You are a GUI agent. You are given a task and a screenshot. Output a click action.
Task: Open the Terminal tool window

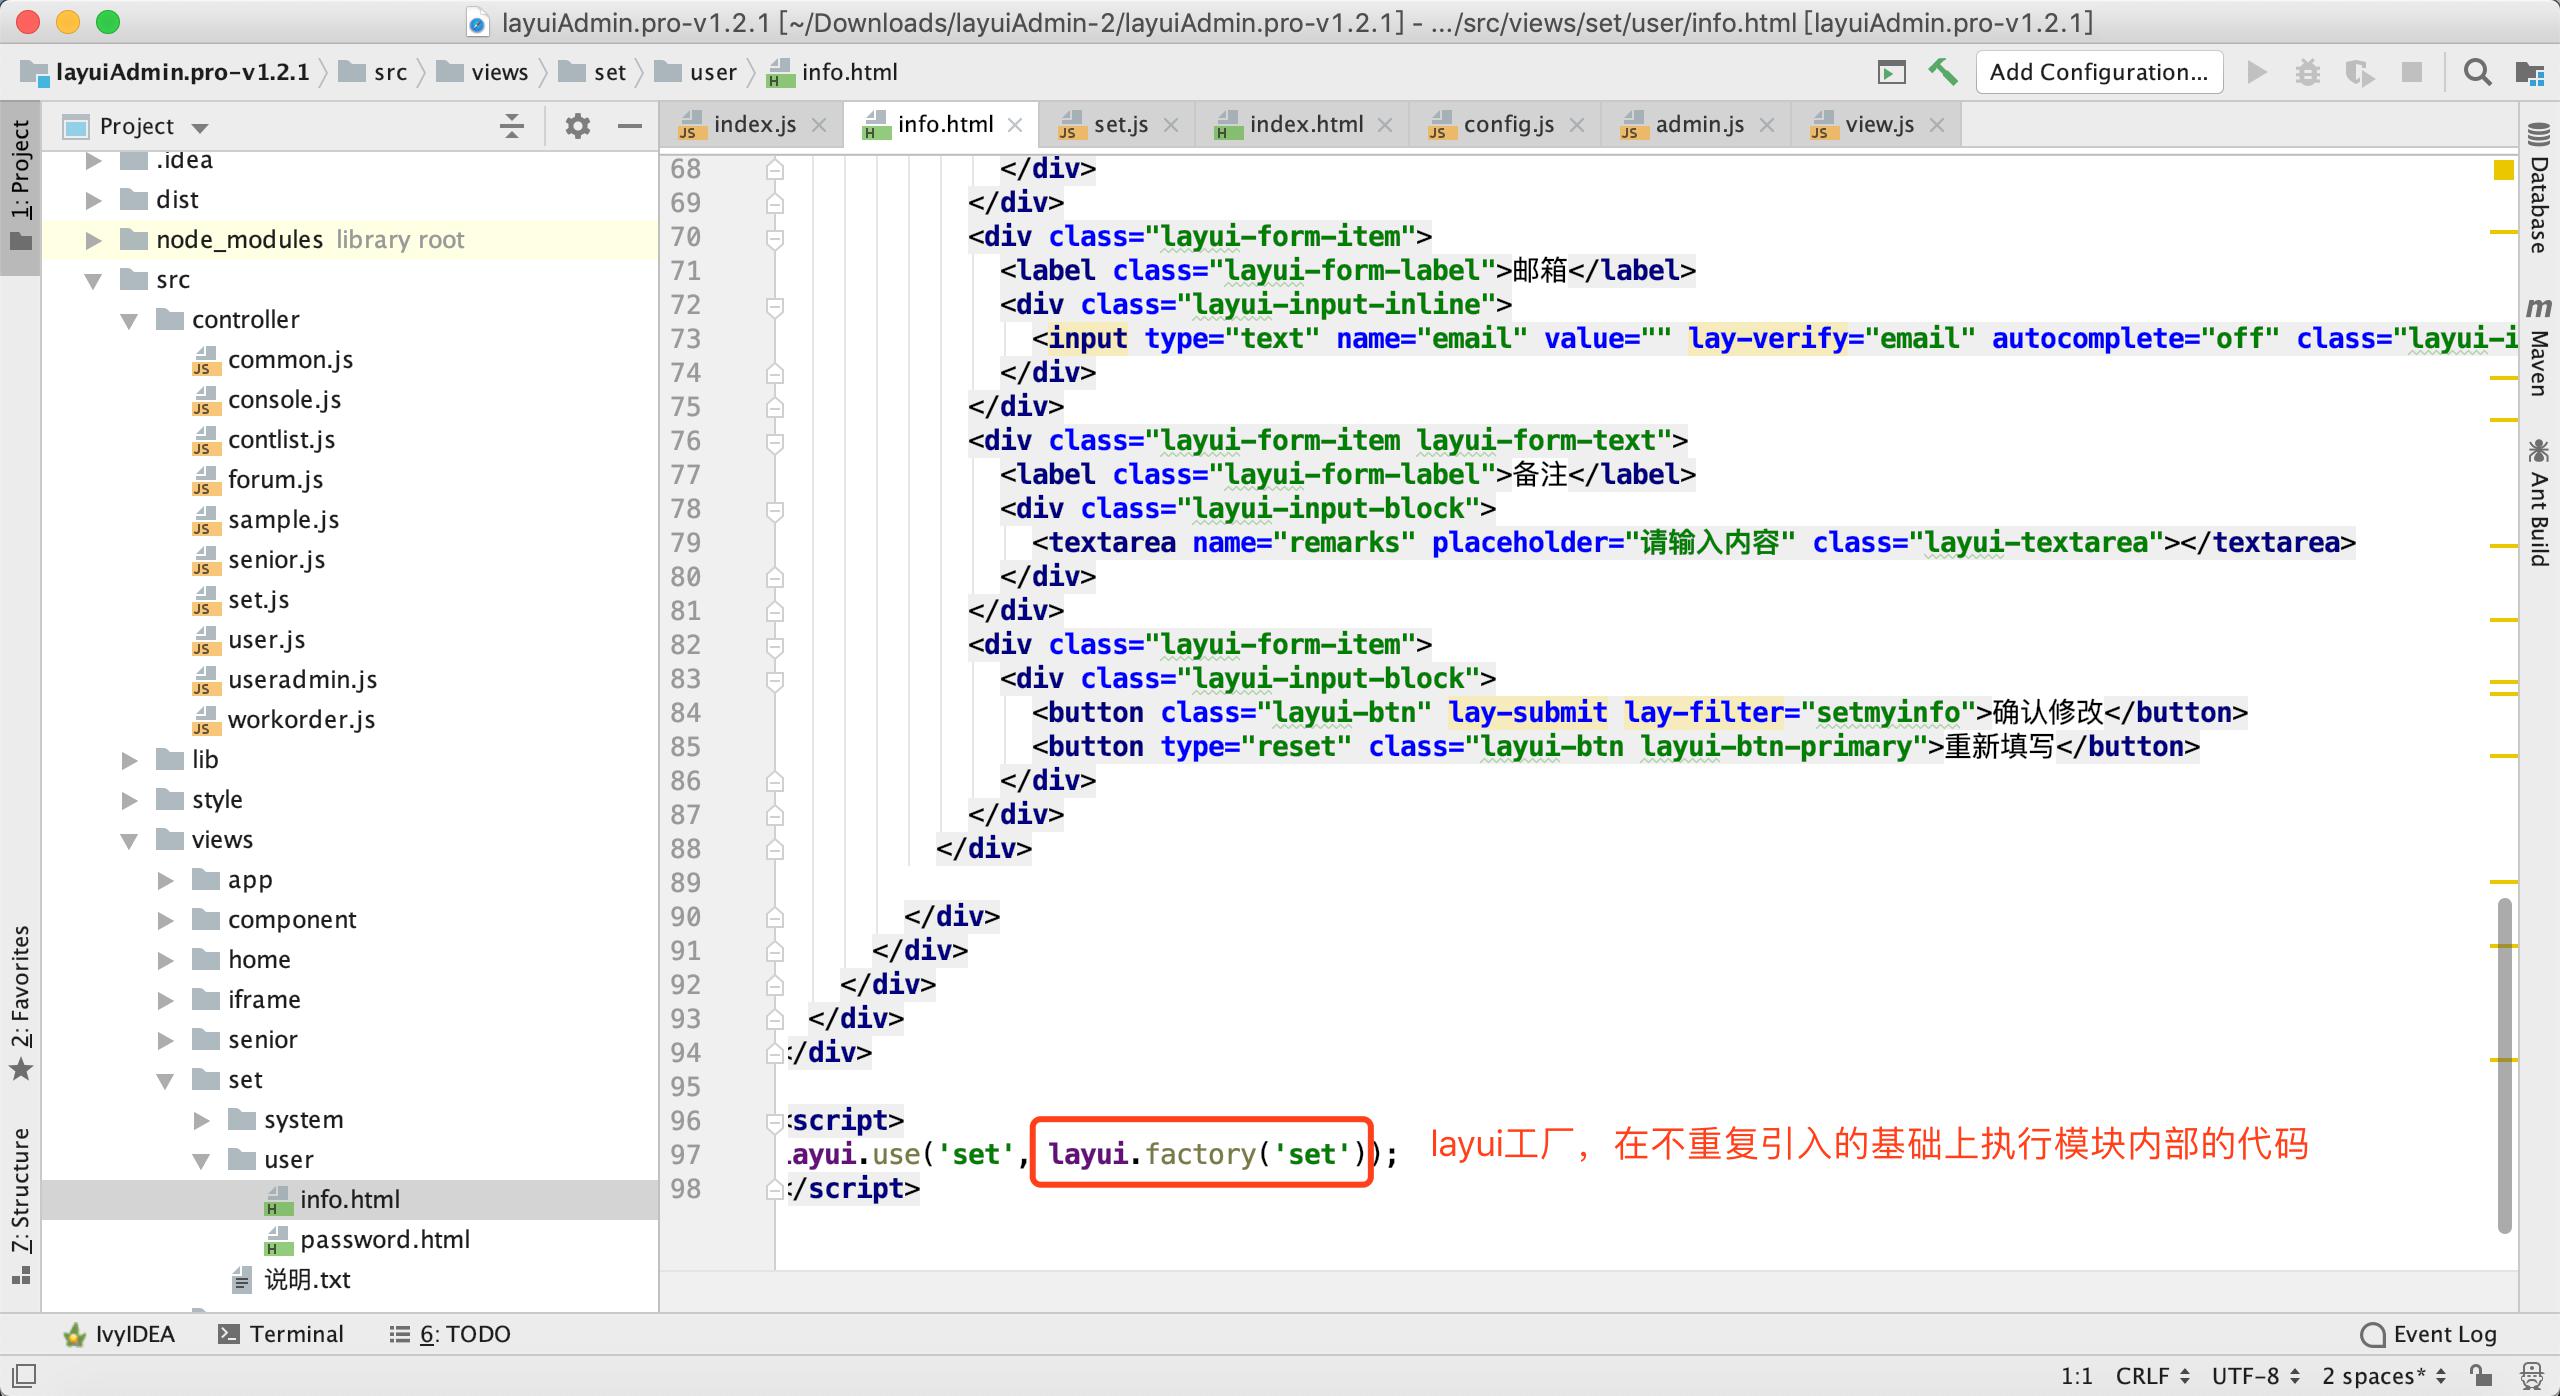click(280, 1334)
